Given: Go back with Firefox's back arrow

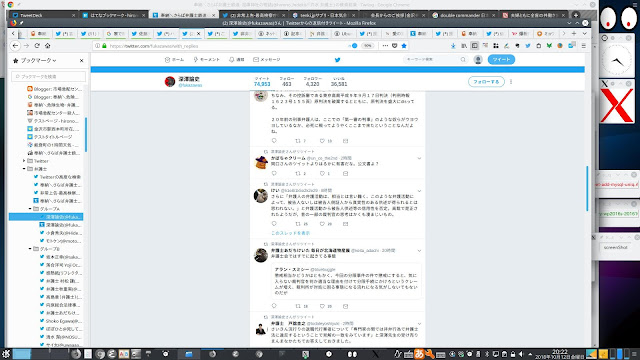Looking at the screenshot, I should coord(15,46).
